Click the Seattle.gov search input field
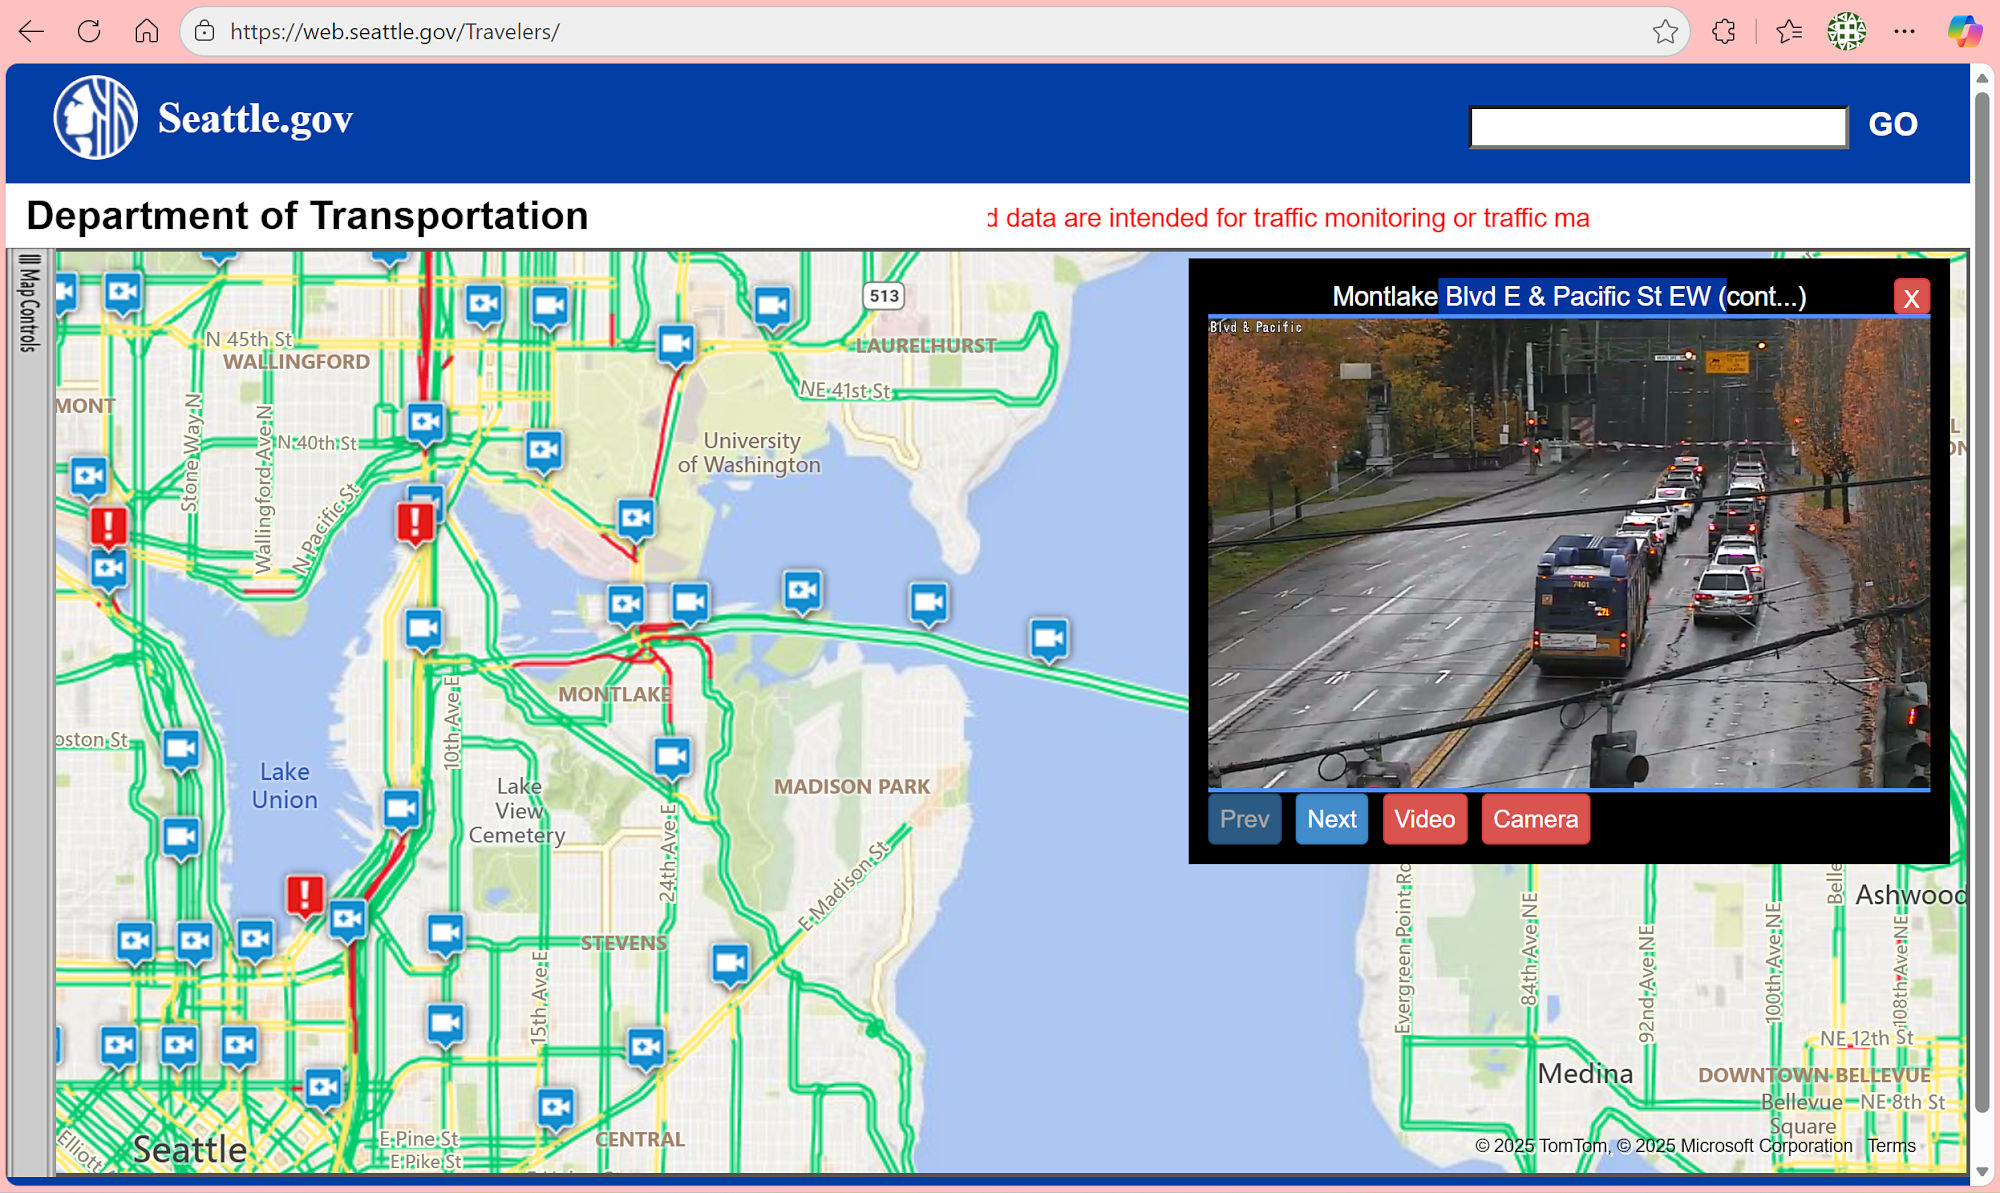This screenshot has height=1193, width=2000. tap(1658, 127)
